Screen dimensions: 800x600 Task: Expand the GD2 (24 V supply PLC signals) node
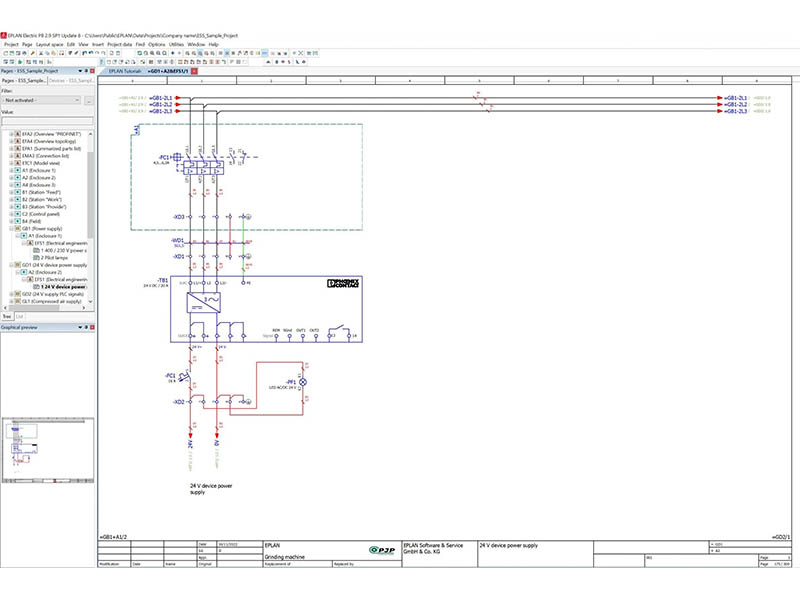tap(11, 294)
